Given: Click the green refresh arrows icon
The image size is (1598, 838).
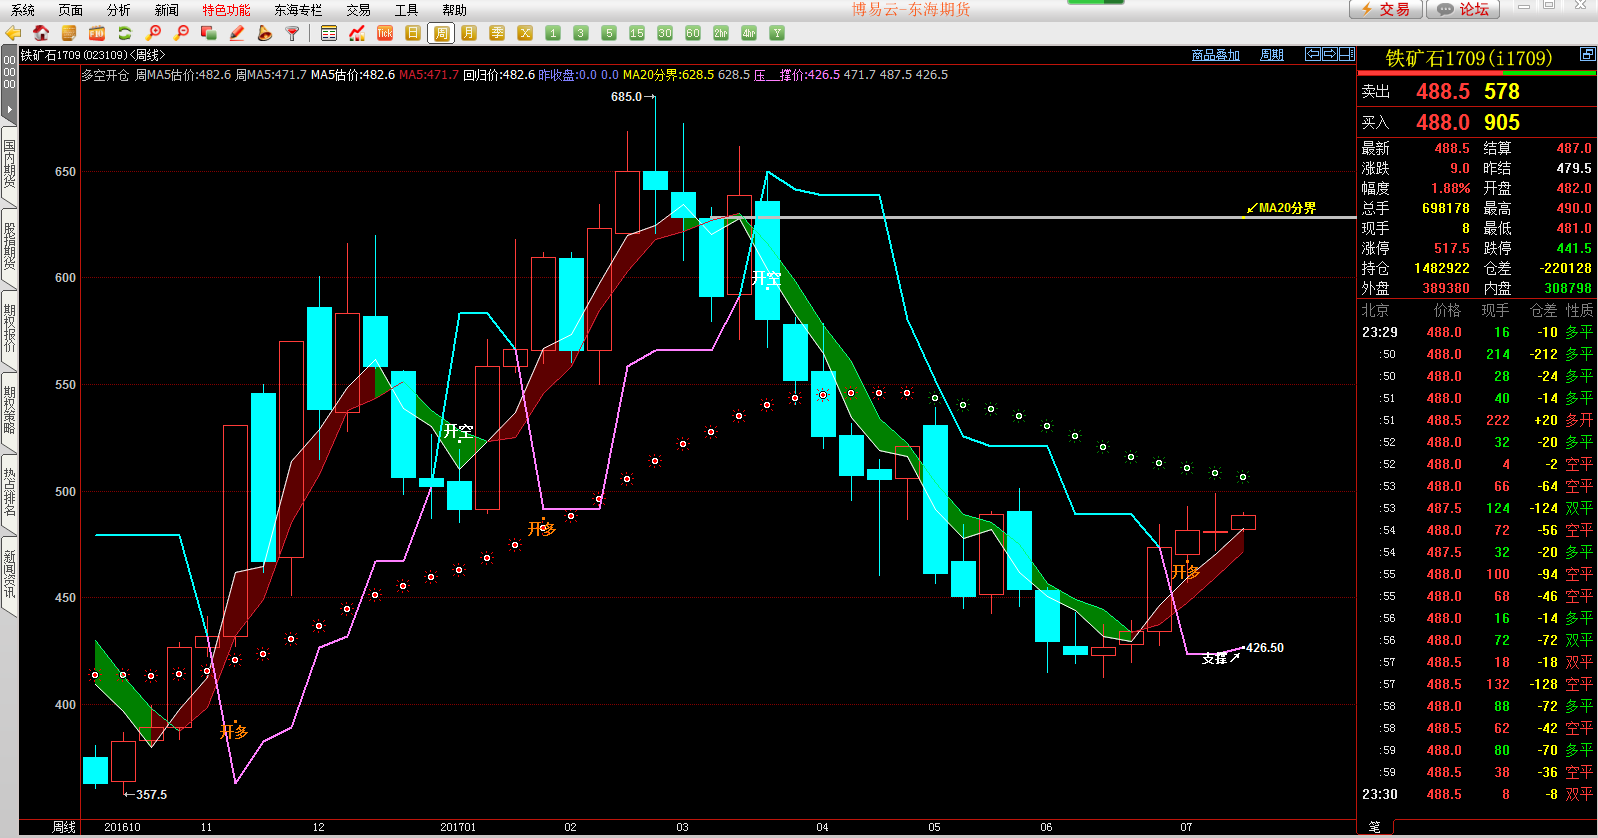Looking at the screenshot, I should point(125,33).
